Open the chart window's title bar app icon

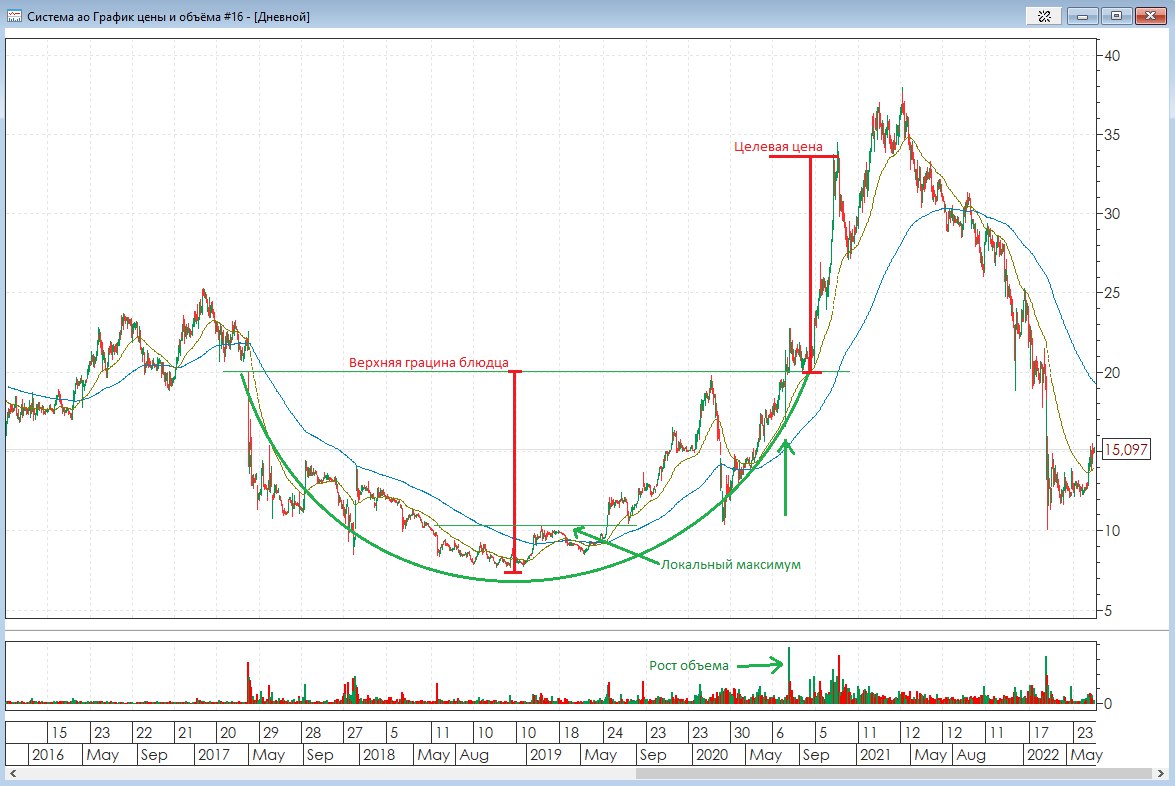[x=14, y=16]
